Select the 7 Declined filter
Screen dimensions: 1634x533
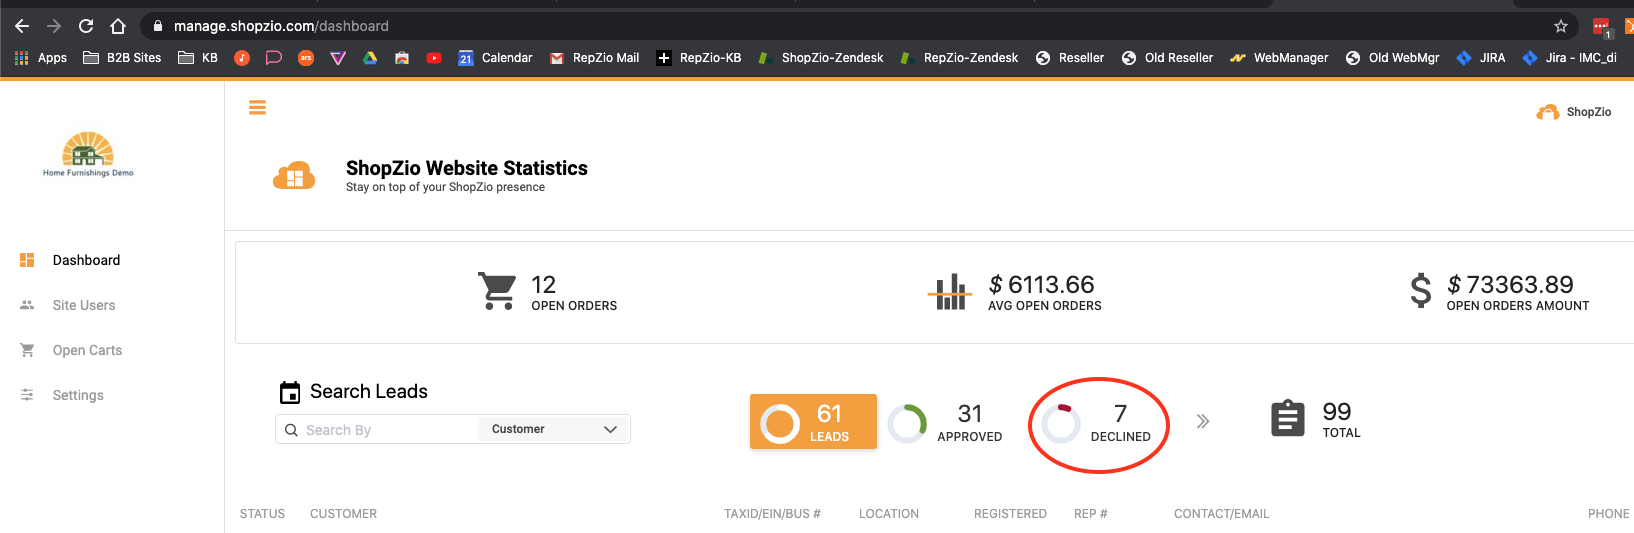click(x=1097, y=423)
